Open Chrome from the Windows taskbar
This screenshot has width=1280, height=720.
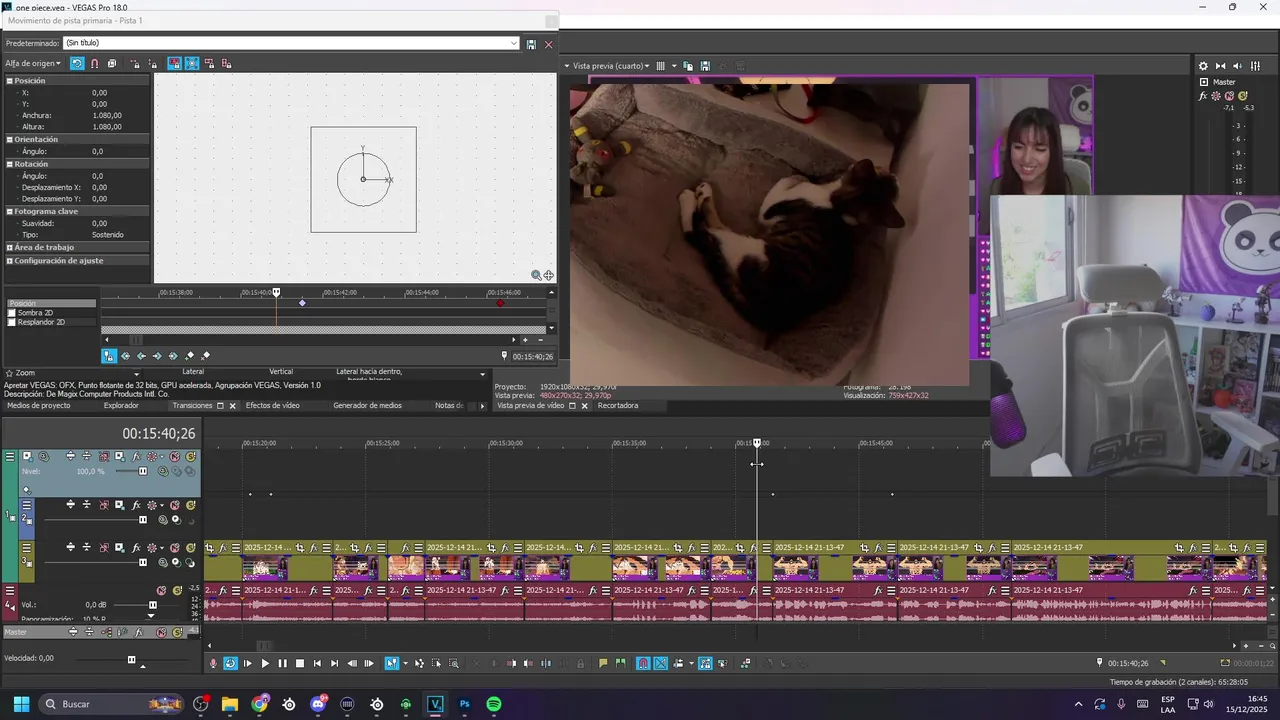(x=260, y=704)
